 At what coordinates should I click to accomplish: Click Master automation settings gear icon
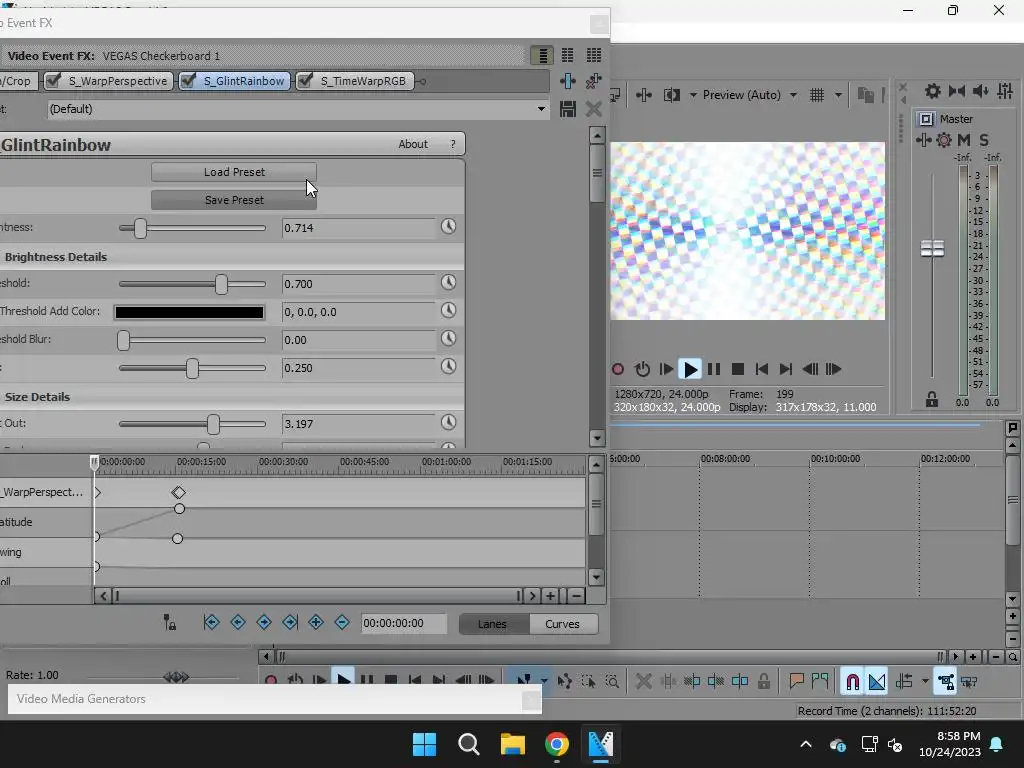[x=944, y=140]
